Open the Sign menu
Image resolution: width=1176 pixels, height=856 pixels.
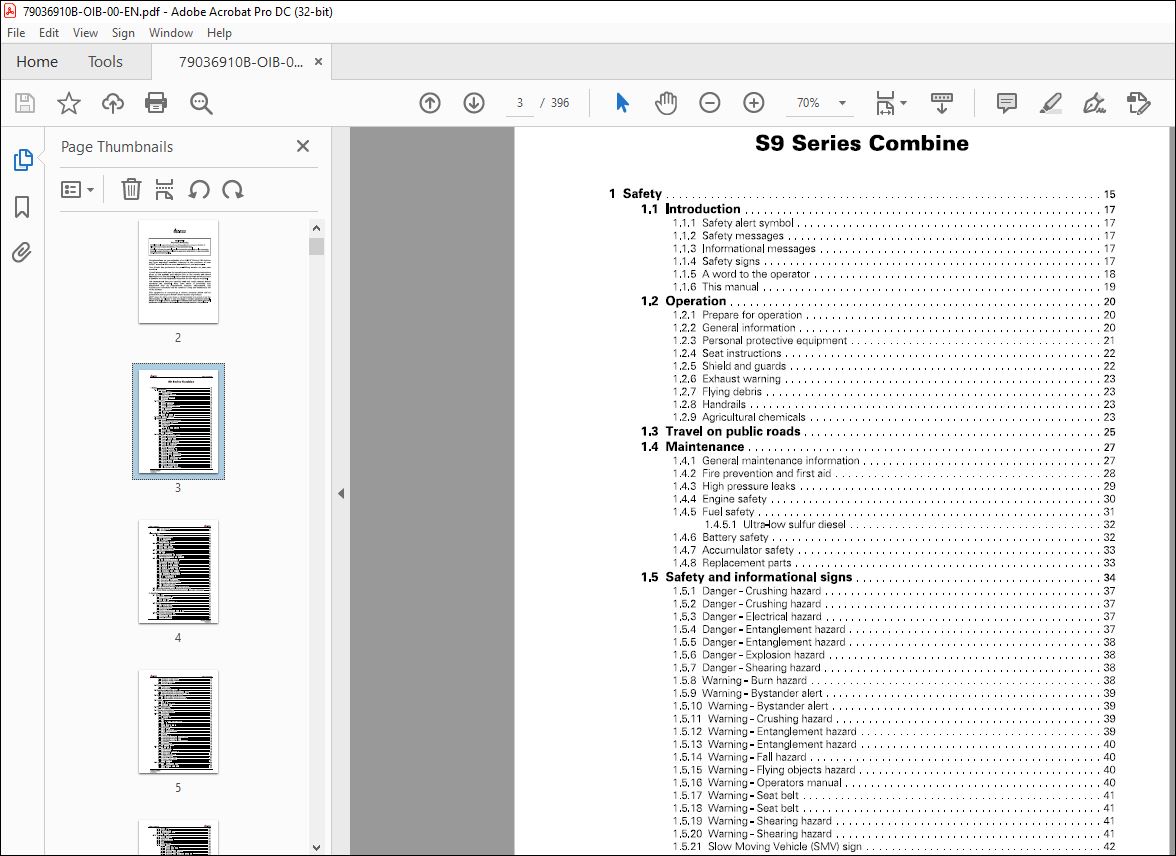[123, 33]
